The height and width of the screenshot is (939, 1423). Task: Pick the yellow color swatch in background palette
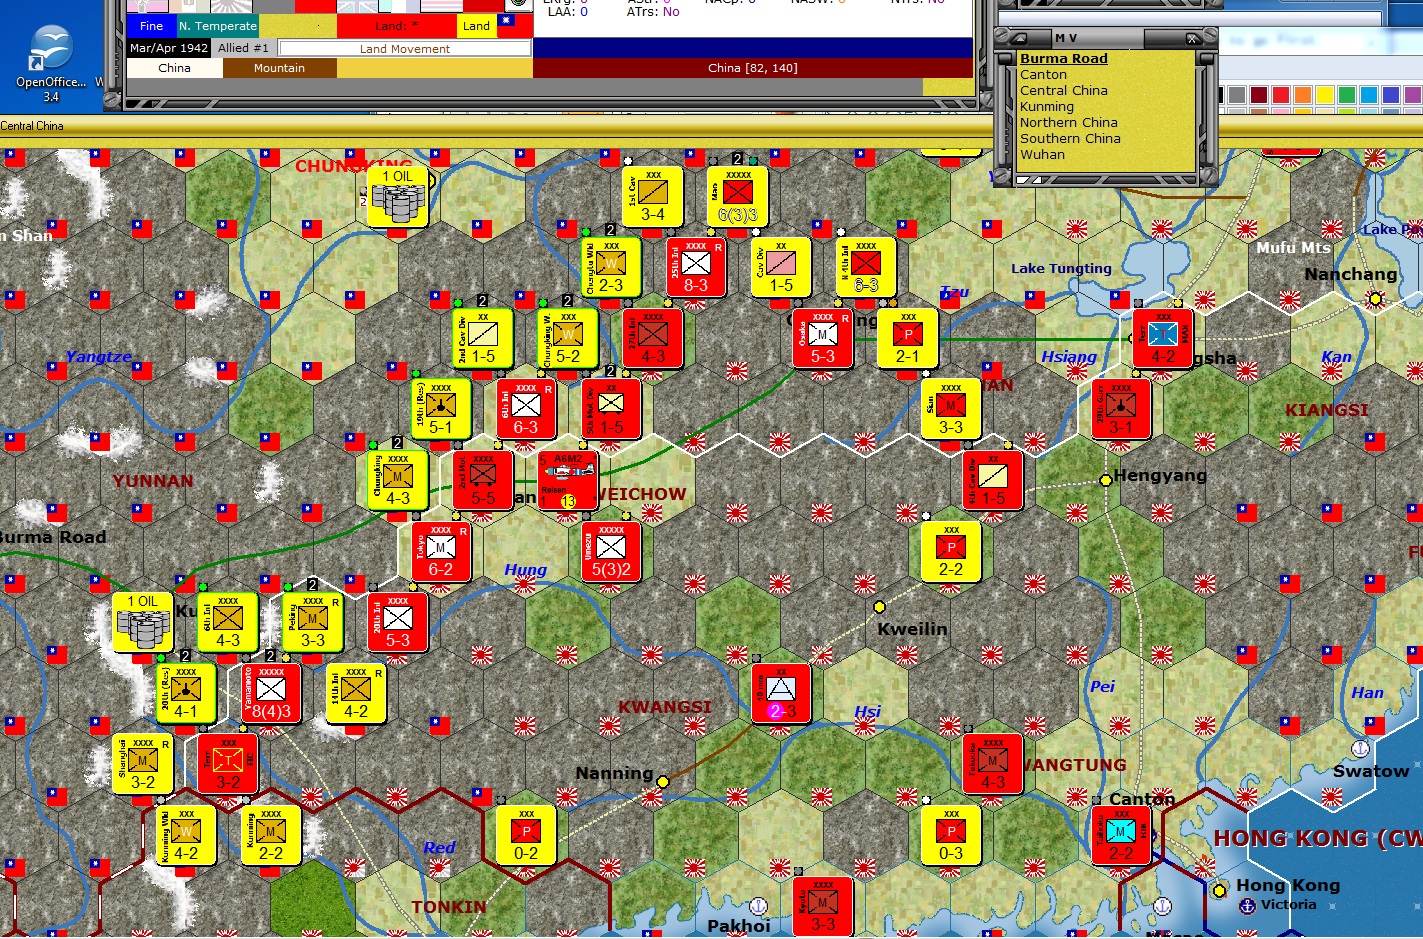pos(1324,95)
